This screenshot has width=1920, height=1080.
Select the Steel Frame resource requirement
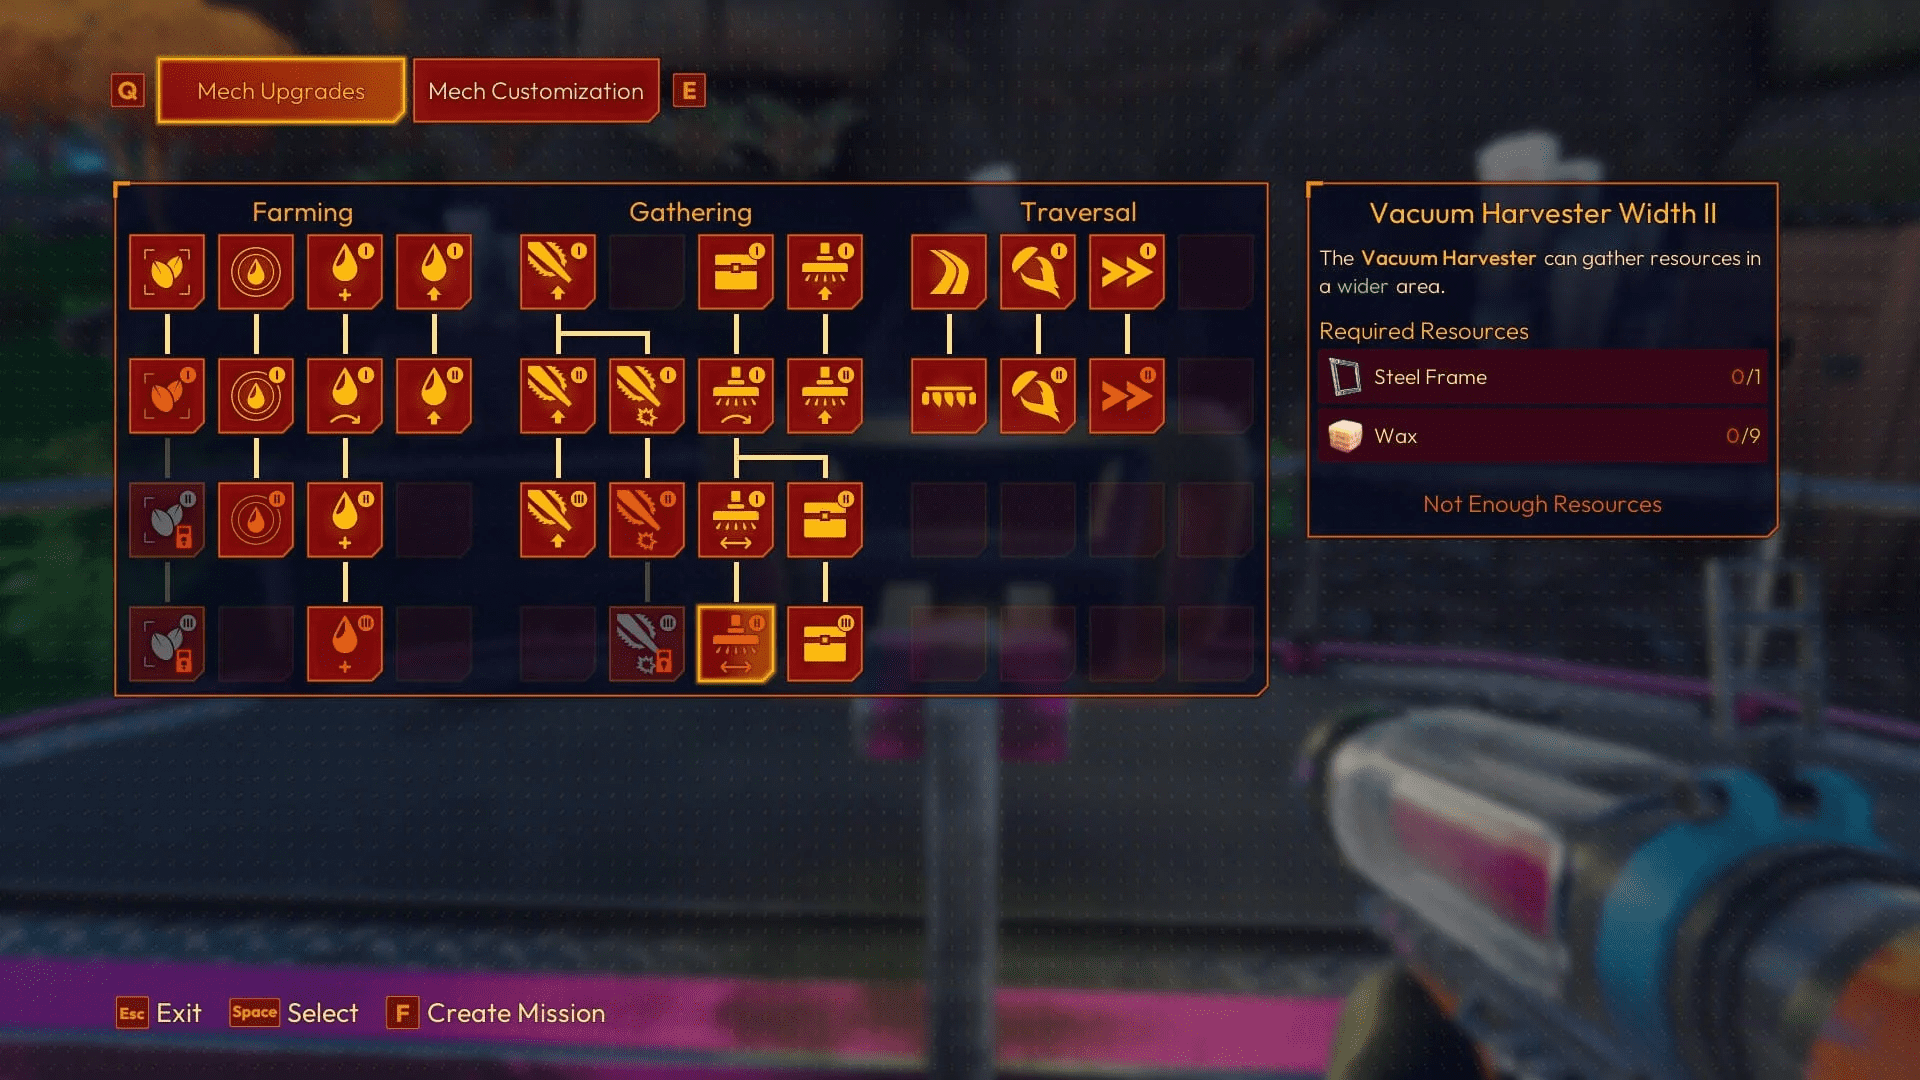click(1542, 377)
